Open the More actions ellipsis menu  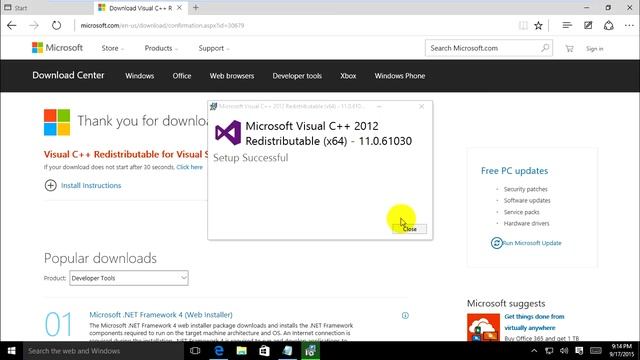click(629, 25)
